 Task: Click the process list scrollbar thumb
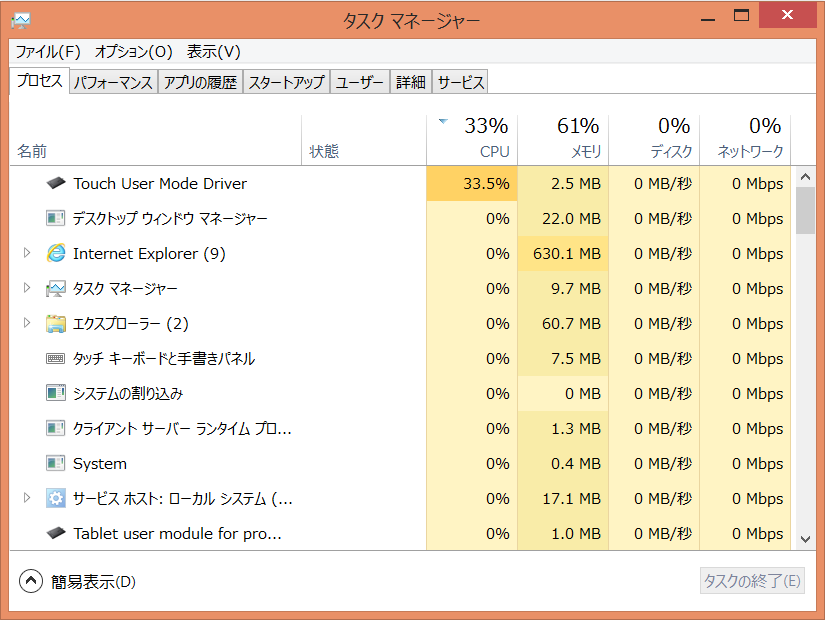click(805, 210)
